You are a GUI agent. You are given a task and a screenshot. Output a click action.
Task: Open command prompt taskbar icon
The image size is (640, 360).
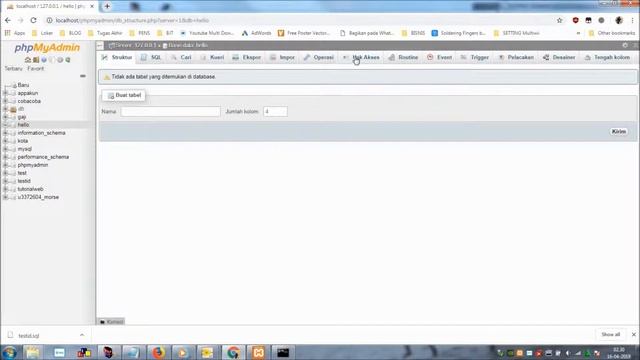pos(283,352)
